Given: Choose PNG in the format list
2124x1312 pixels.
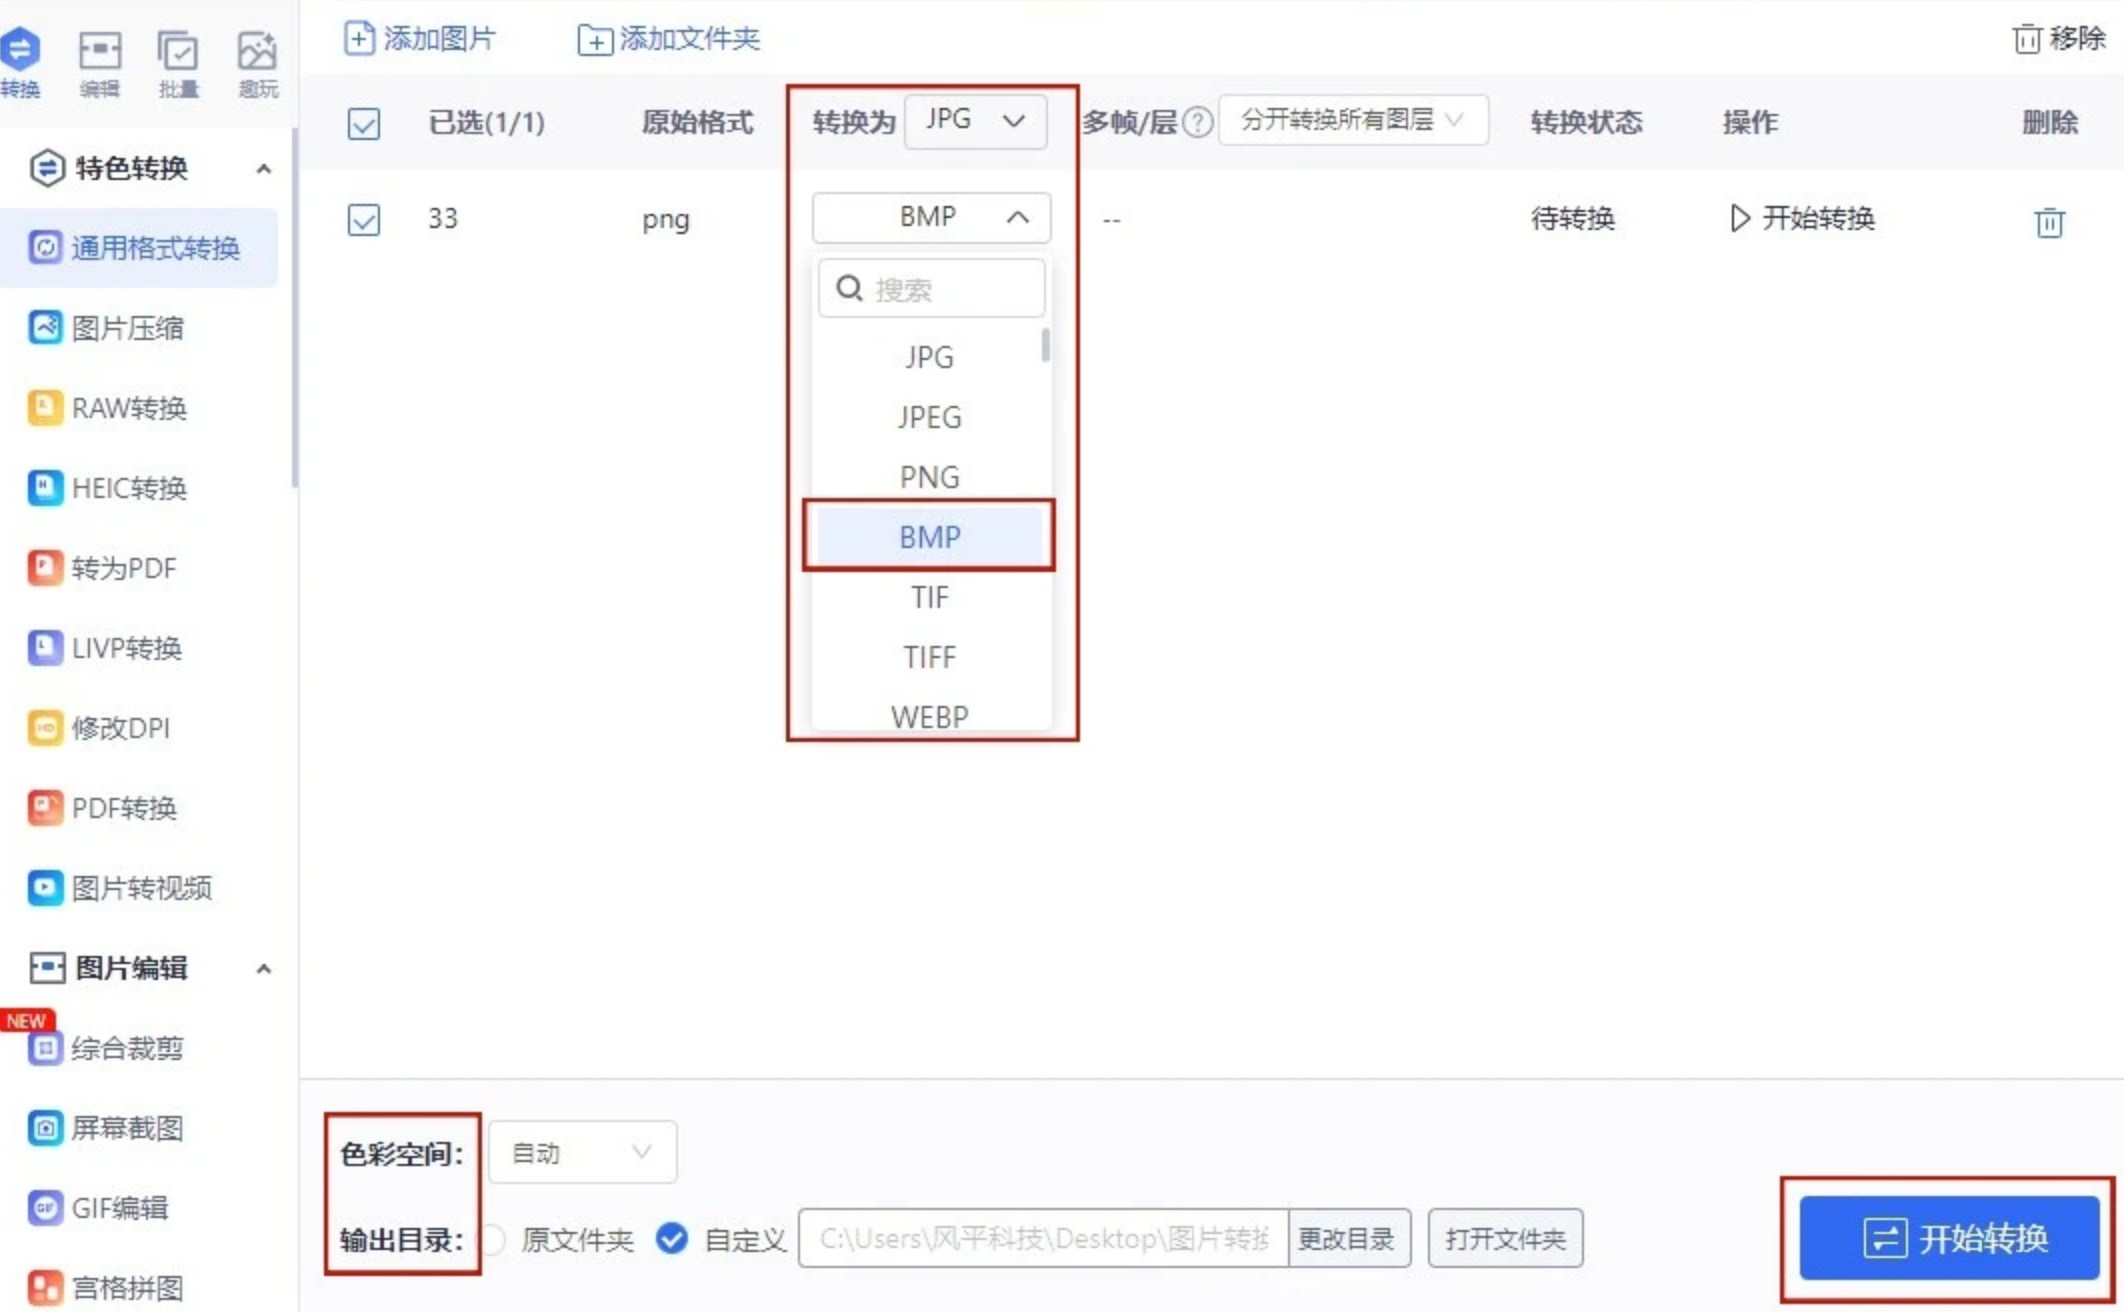Looking at the screenshot, I should click(929, 477).
